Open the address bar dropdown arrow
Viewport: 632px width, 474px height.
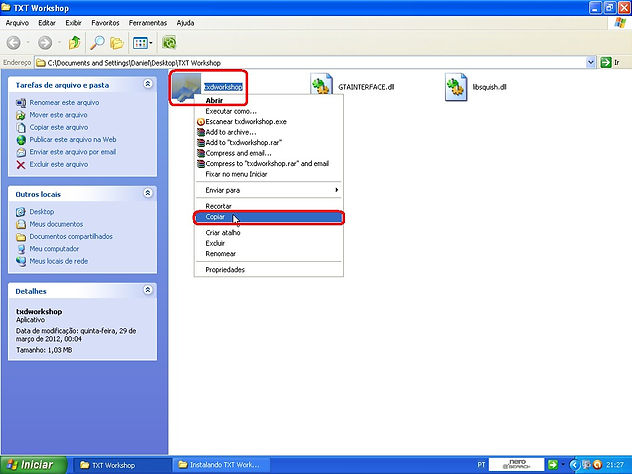coord(590,63)
